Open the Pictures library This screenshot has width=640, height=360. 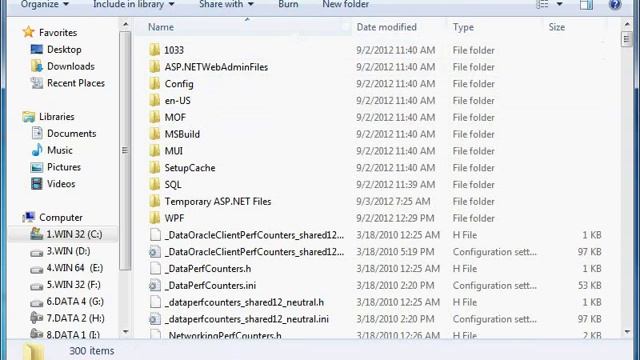(64, 167)
